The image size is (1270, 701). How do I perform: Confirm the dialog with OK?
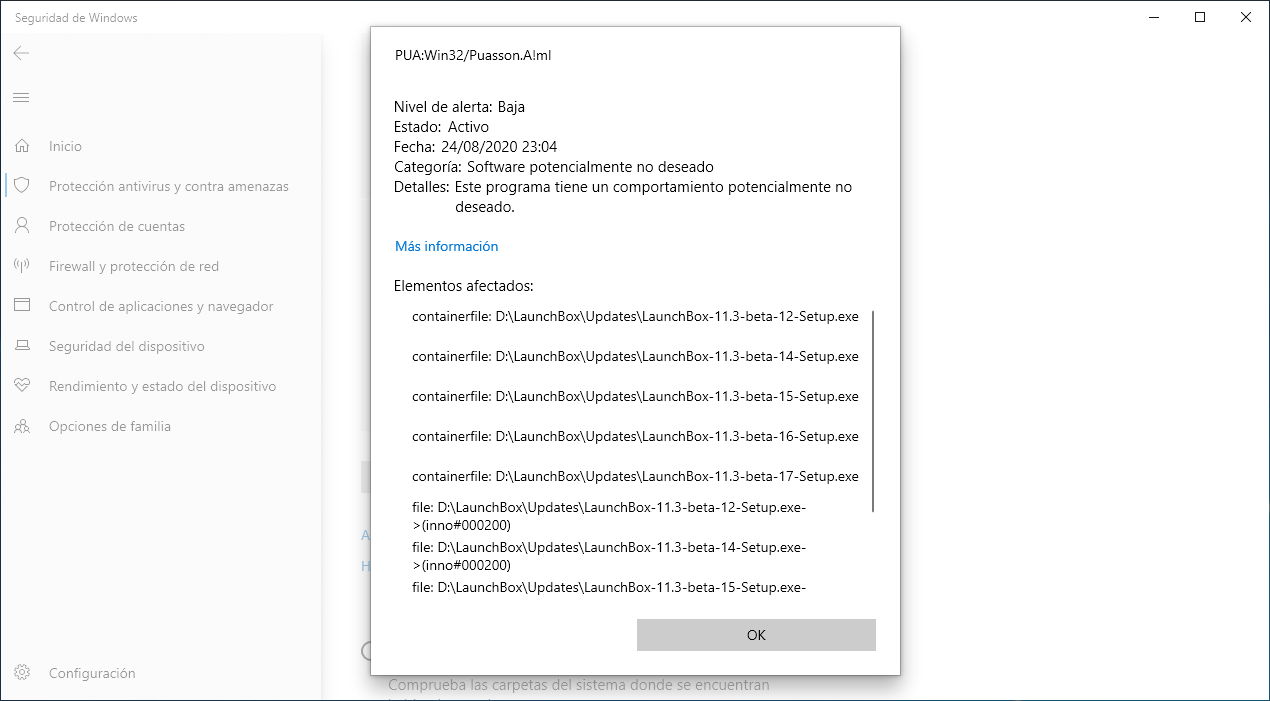pos(756,635)
